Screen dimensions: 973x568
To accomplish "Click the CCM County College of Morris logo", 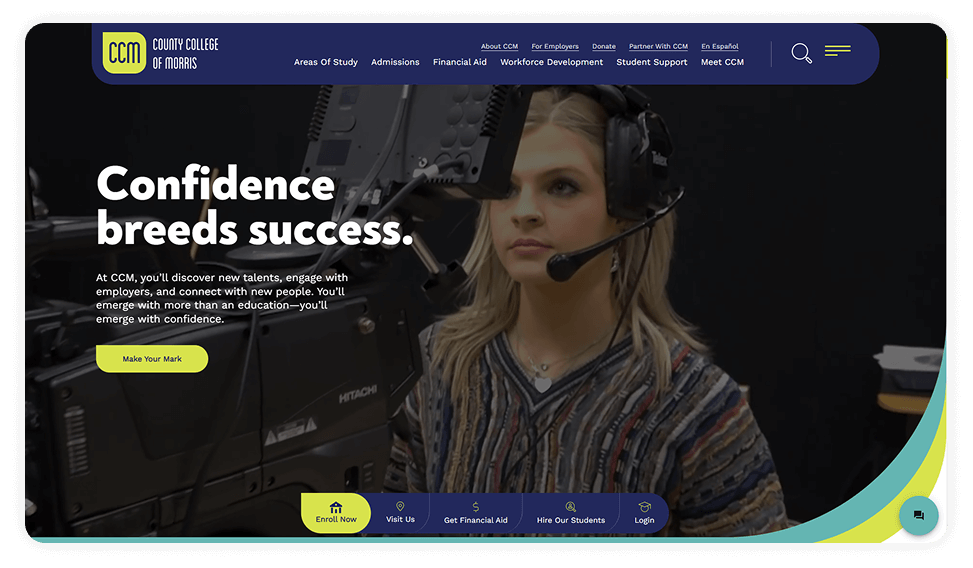I will pyautogui.click(x=160, y=53).
